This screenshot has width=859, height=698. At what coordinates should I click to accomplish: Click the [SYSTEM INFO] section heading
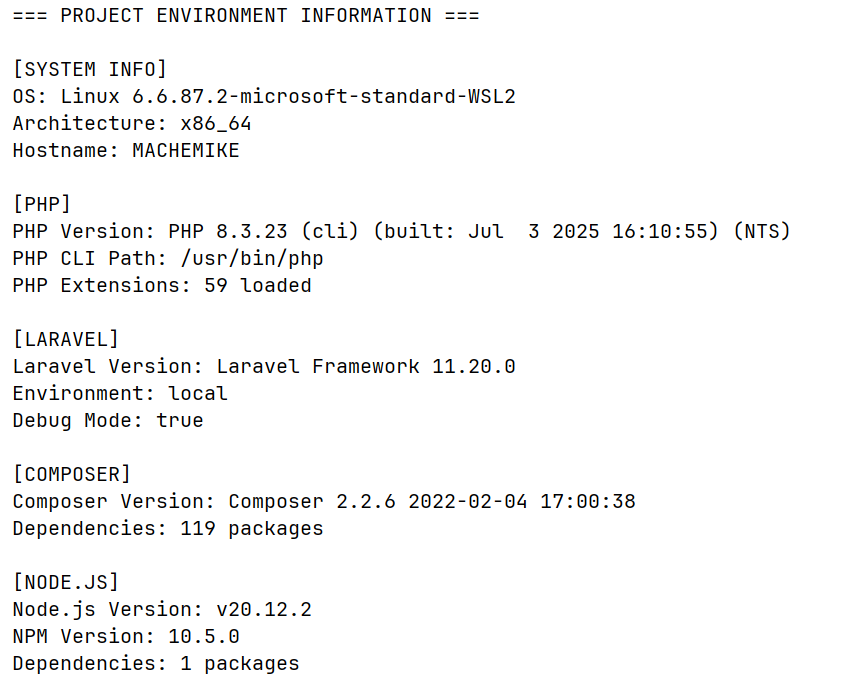pyautogui.click(x=90, y=70)
